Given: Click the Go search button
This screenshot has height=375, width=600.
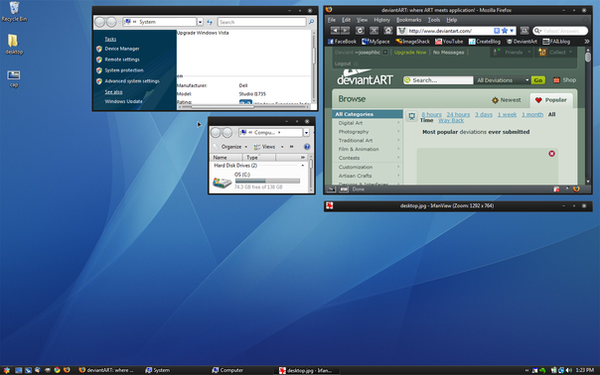Looking at the screenshot, I should click(x=538, y=80).
